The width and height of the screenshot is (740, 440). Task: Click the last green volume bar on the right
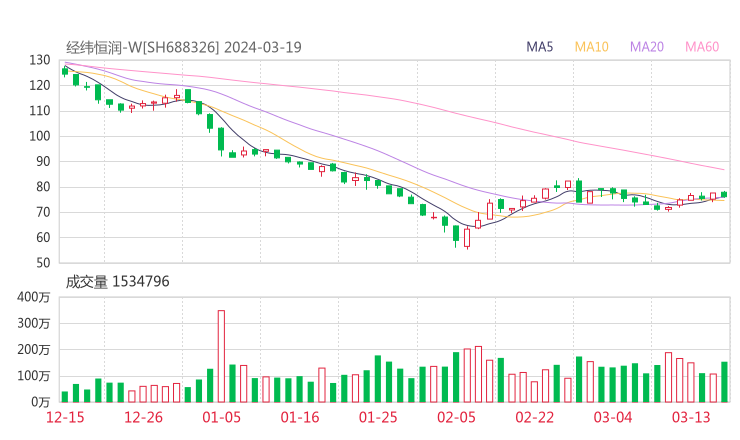(x=724, y=382)
